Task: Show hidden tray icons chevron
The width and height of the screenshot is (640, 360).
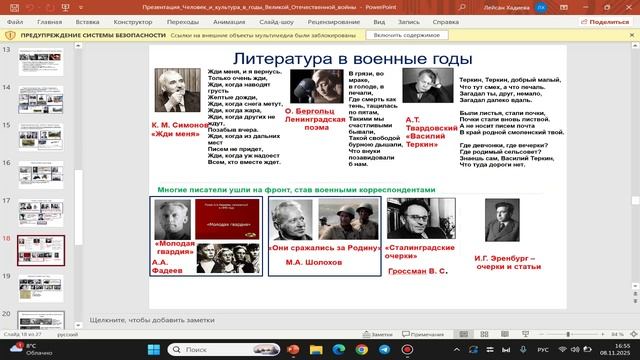Action: pyautogui.click(x=456, y=350)
